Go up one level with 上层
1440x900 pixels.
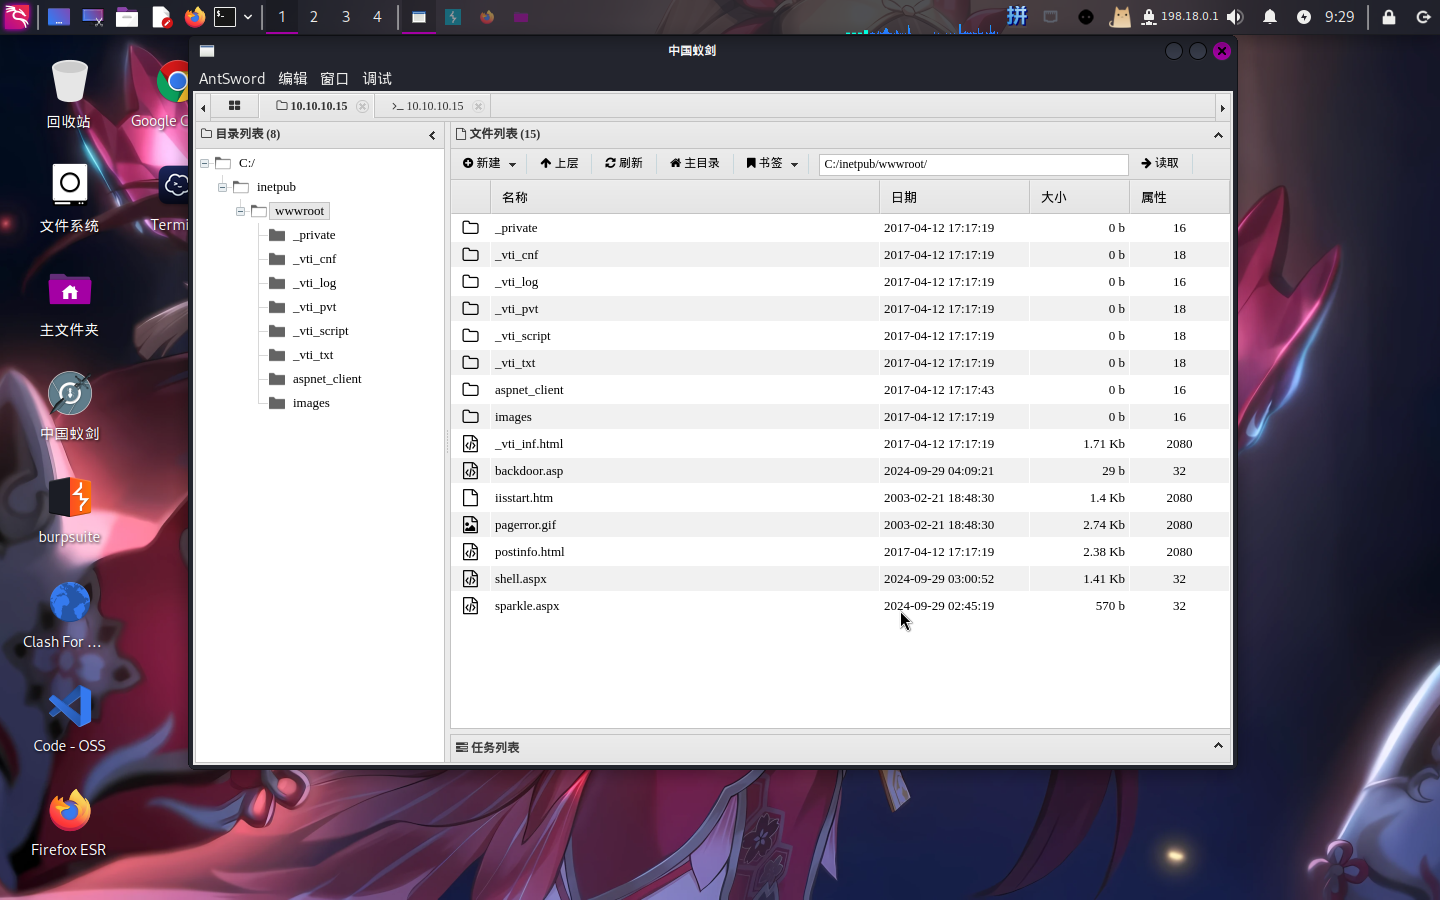pyautogui.click(x=559, y=163)
